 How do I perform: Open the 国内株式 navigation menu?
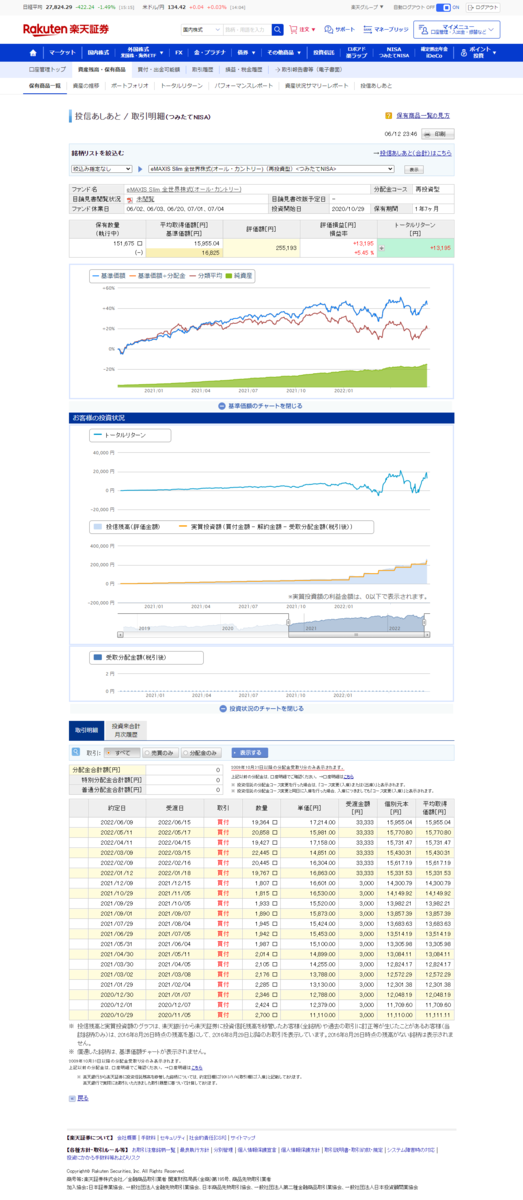tap(98, 51)
